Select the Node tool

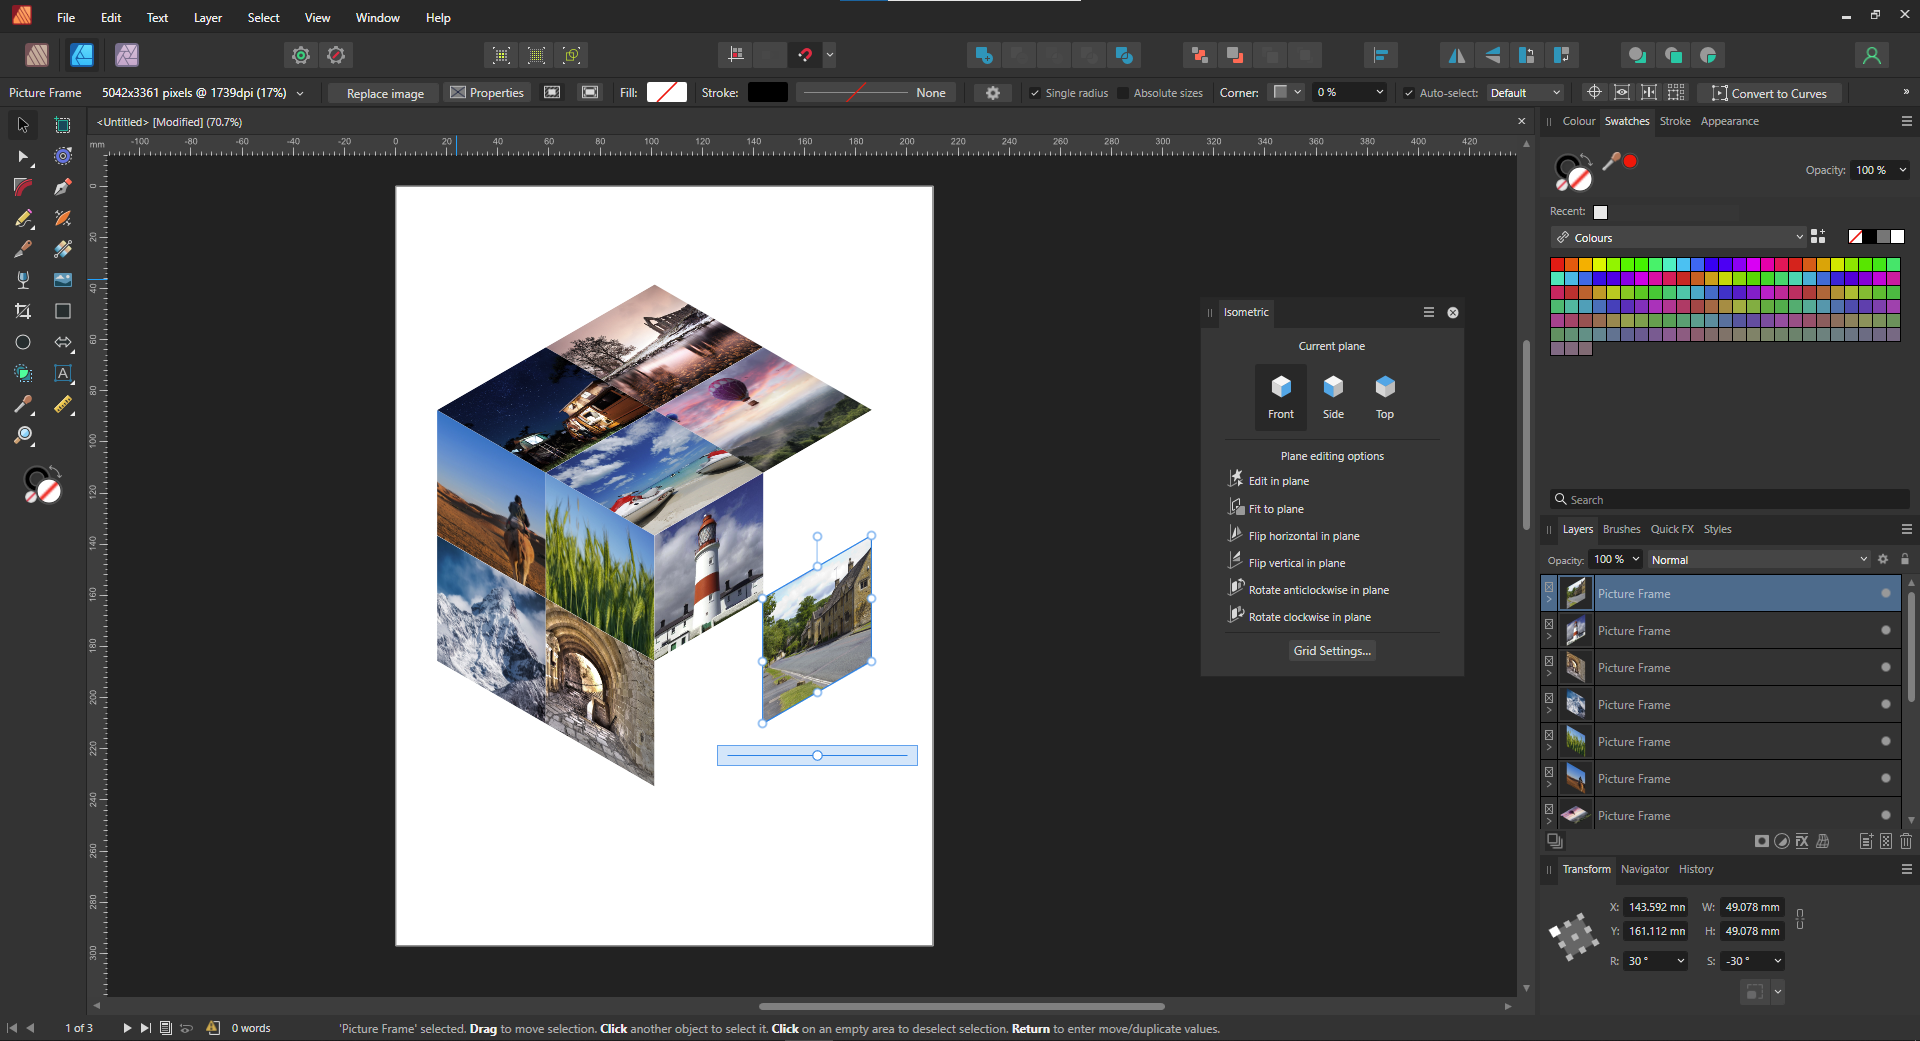(23, 156)
